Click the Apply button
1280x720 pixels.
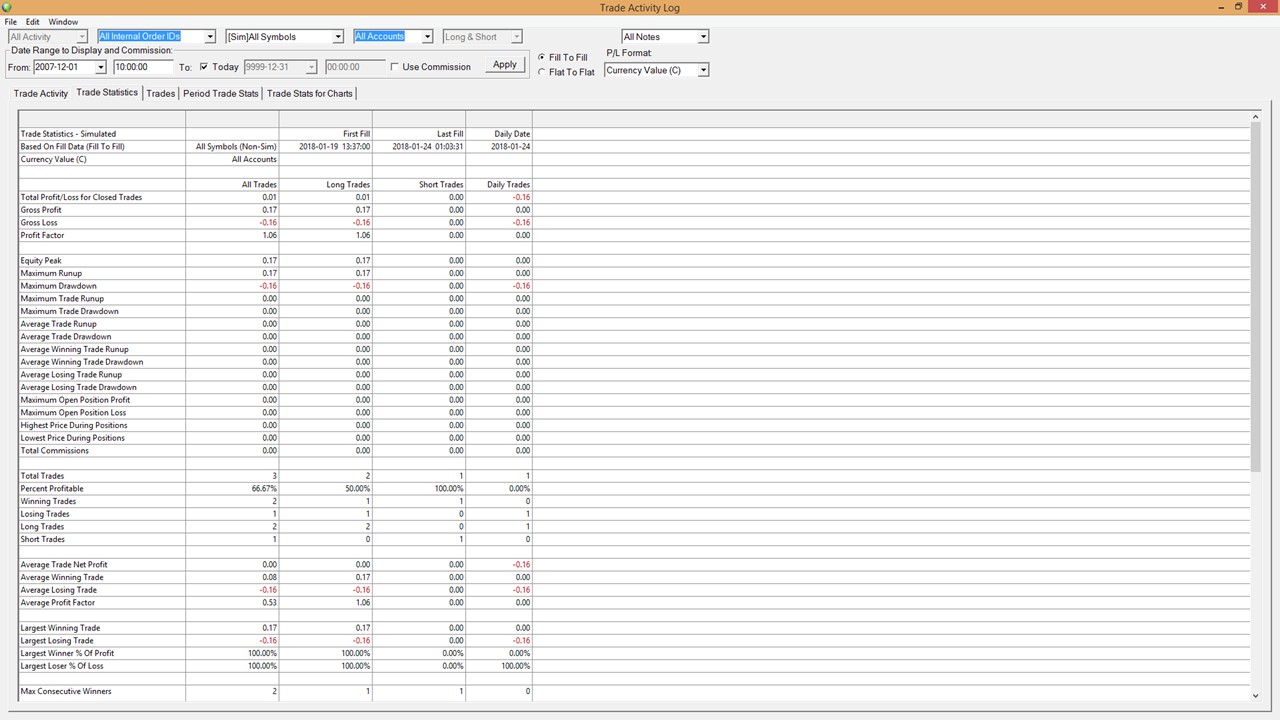505,65
